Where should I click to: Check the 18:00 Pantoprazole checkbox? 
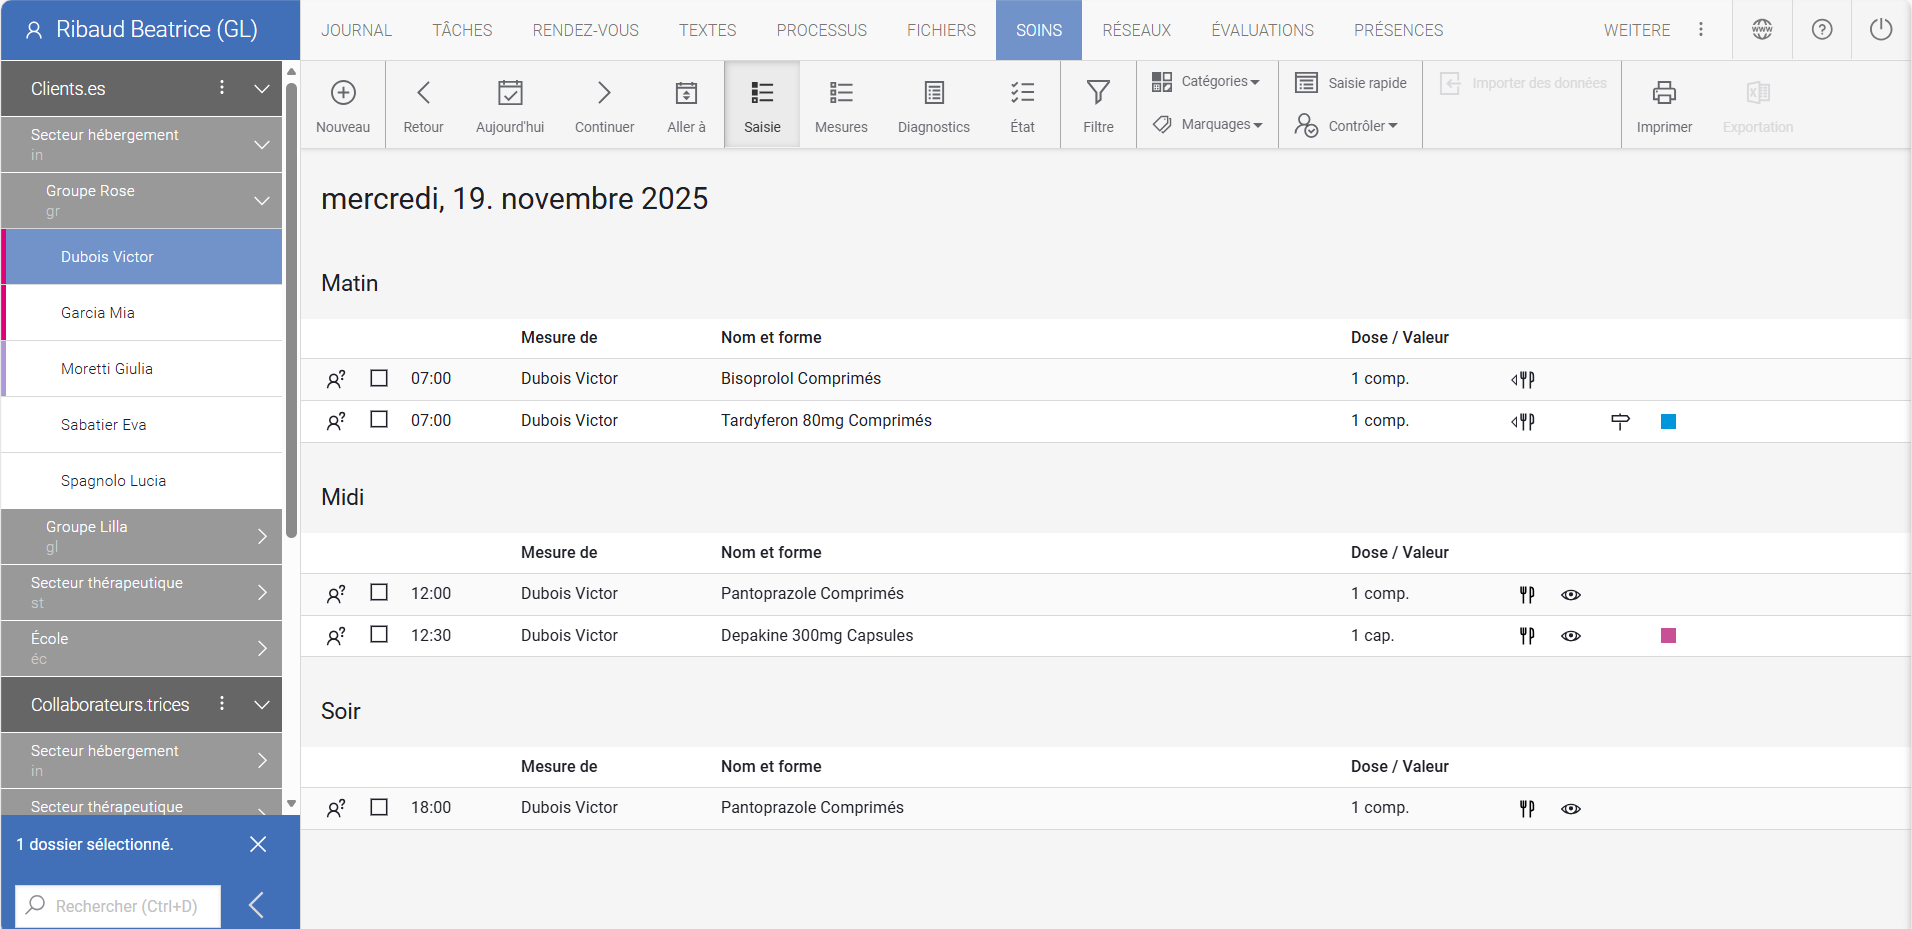click(379, 806)
